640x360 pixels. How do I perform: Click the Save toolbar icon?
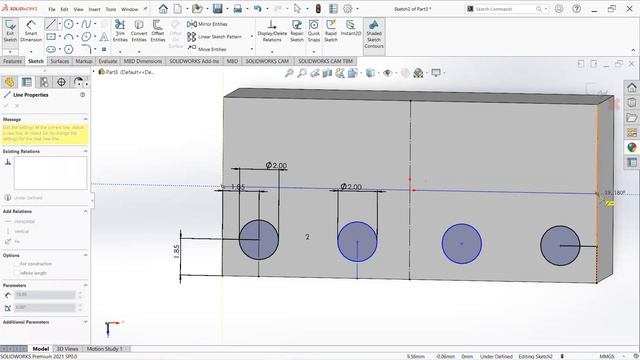tap(218, 9)
